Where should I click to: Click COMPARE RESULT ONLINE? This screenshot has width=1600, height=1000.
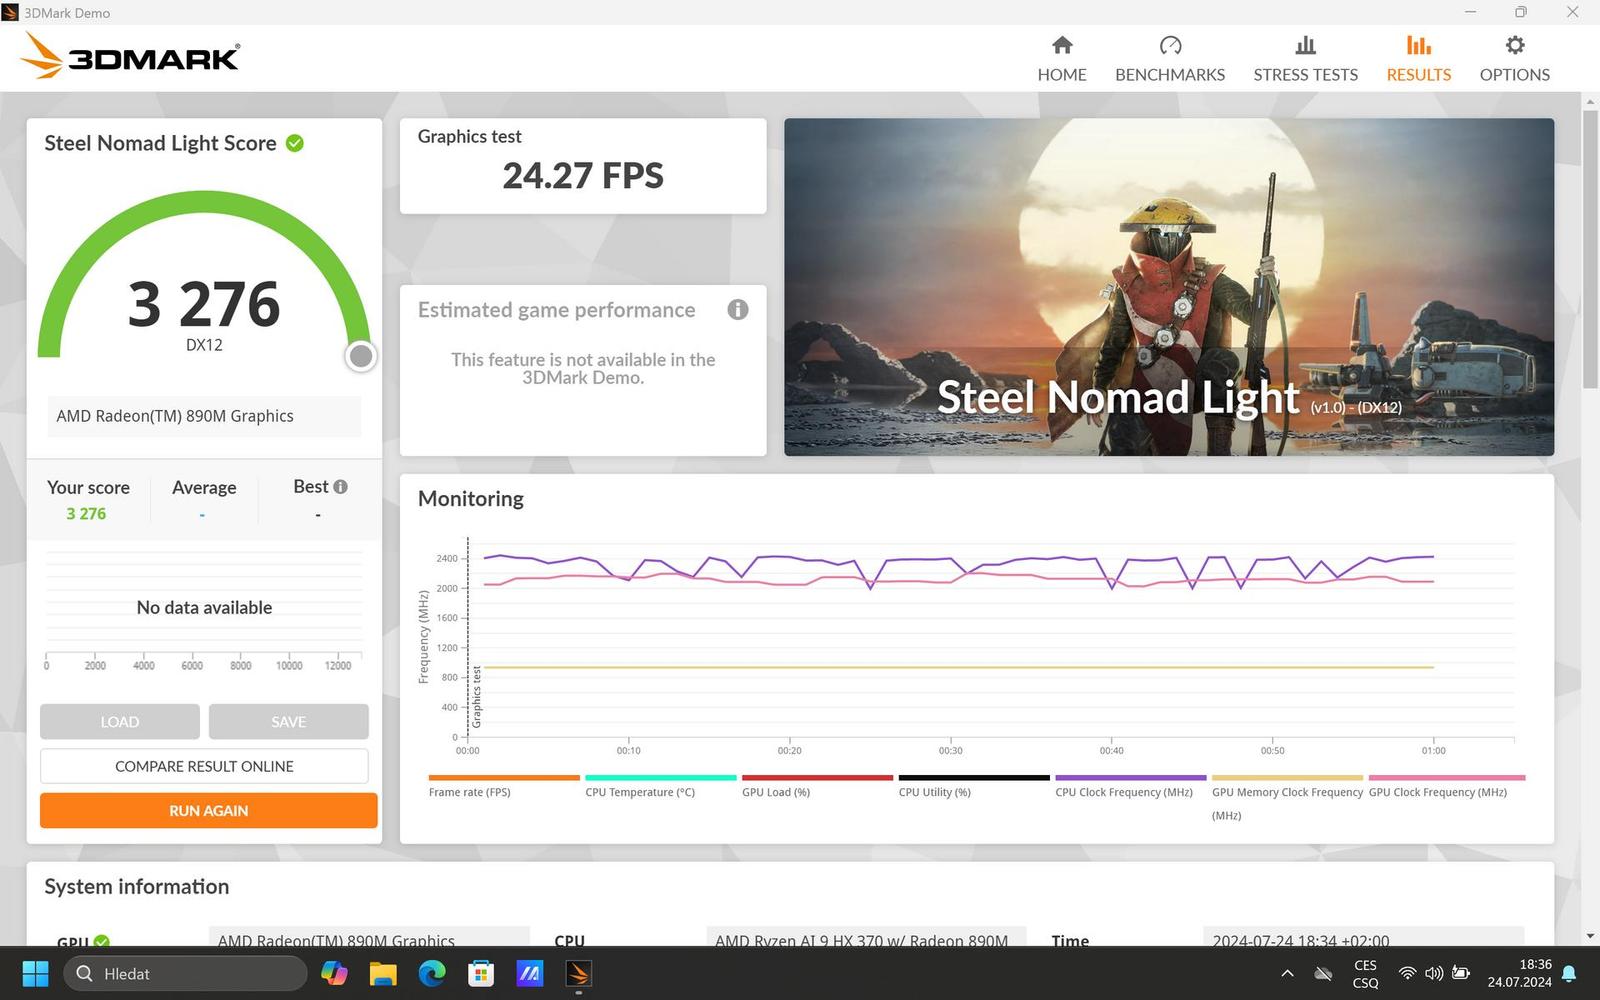pyautogui.click(x=204, y=766)
